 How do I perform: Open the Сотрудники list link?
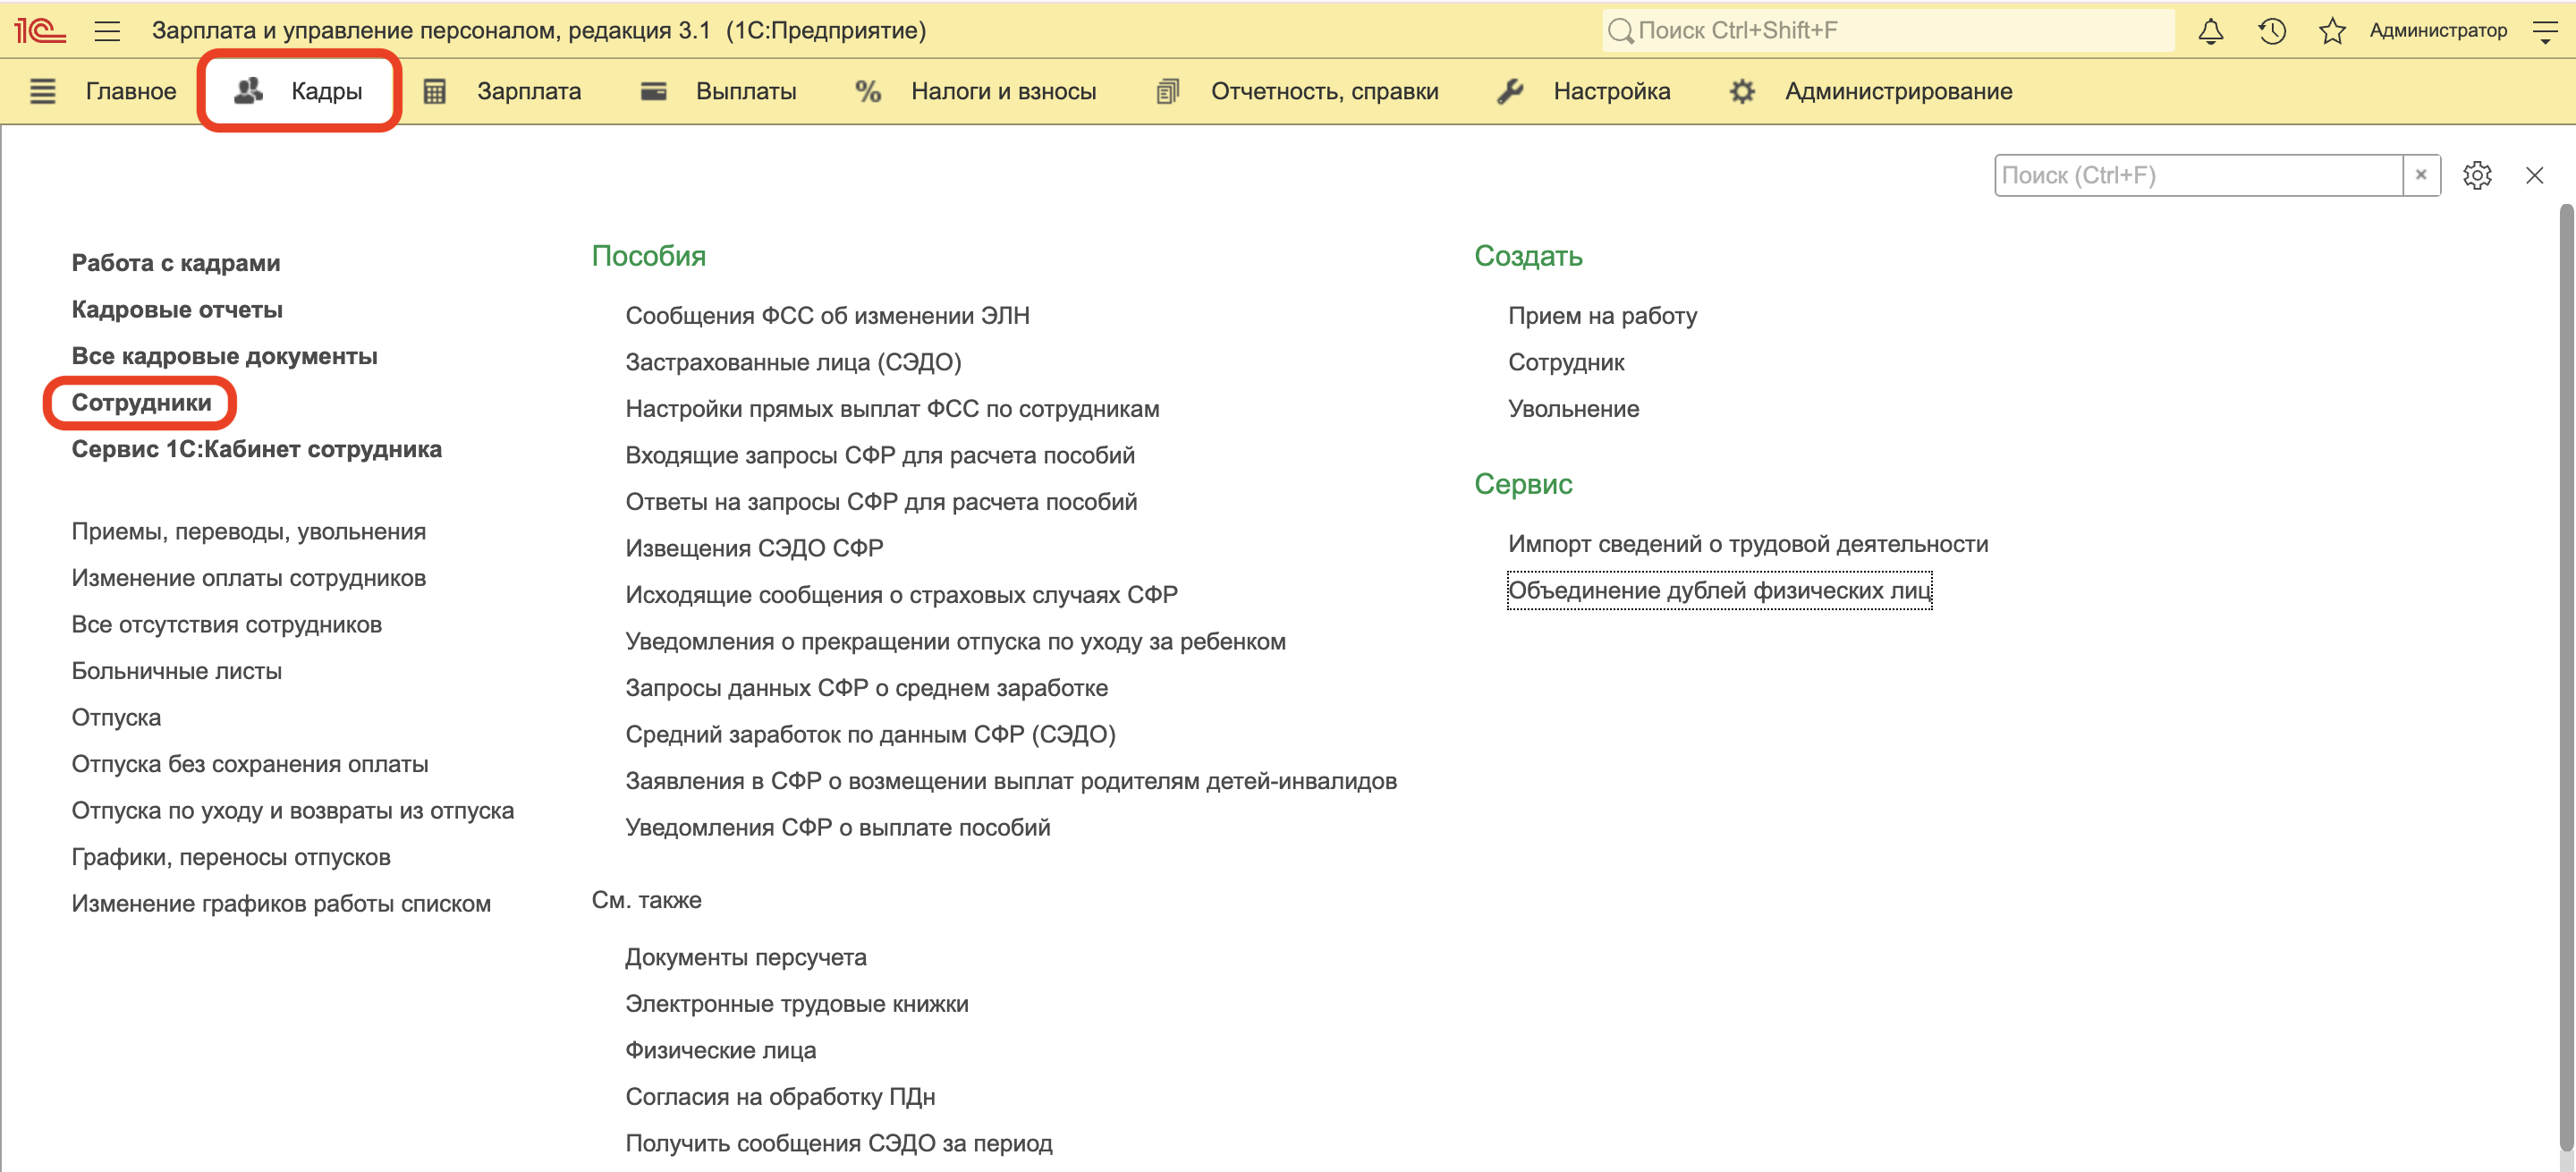141,402
